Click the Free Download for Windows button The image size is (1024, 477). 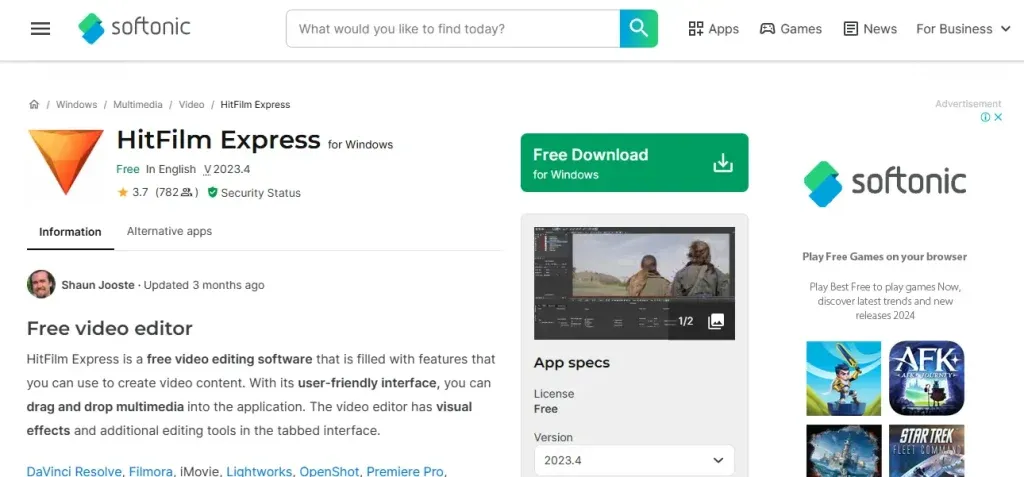click(x=634, y=163)
